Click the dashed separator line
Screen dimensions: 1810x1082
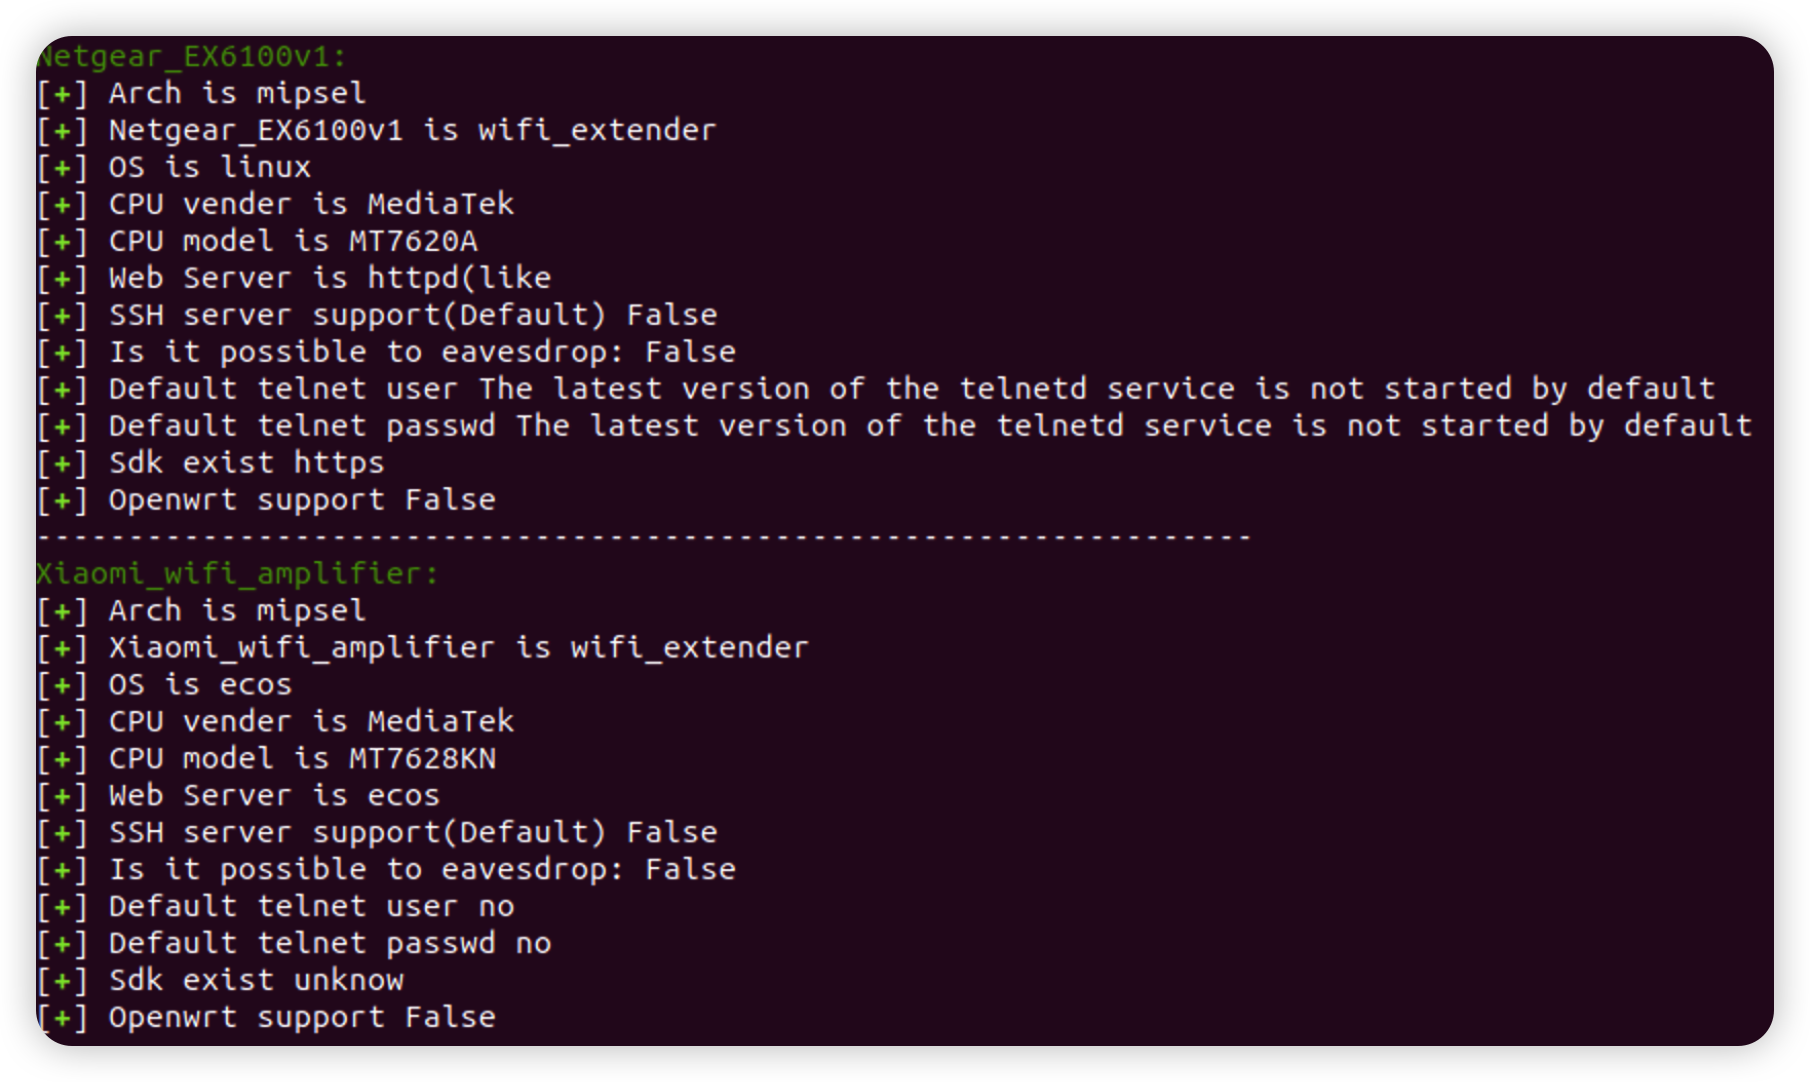644,537
